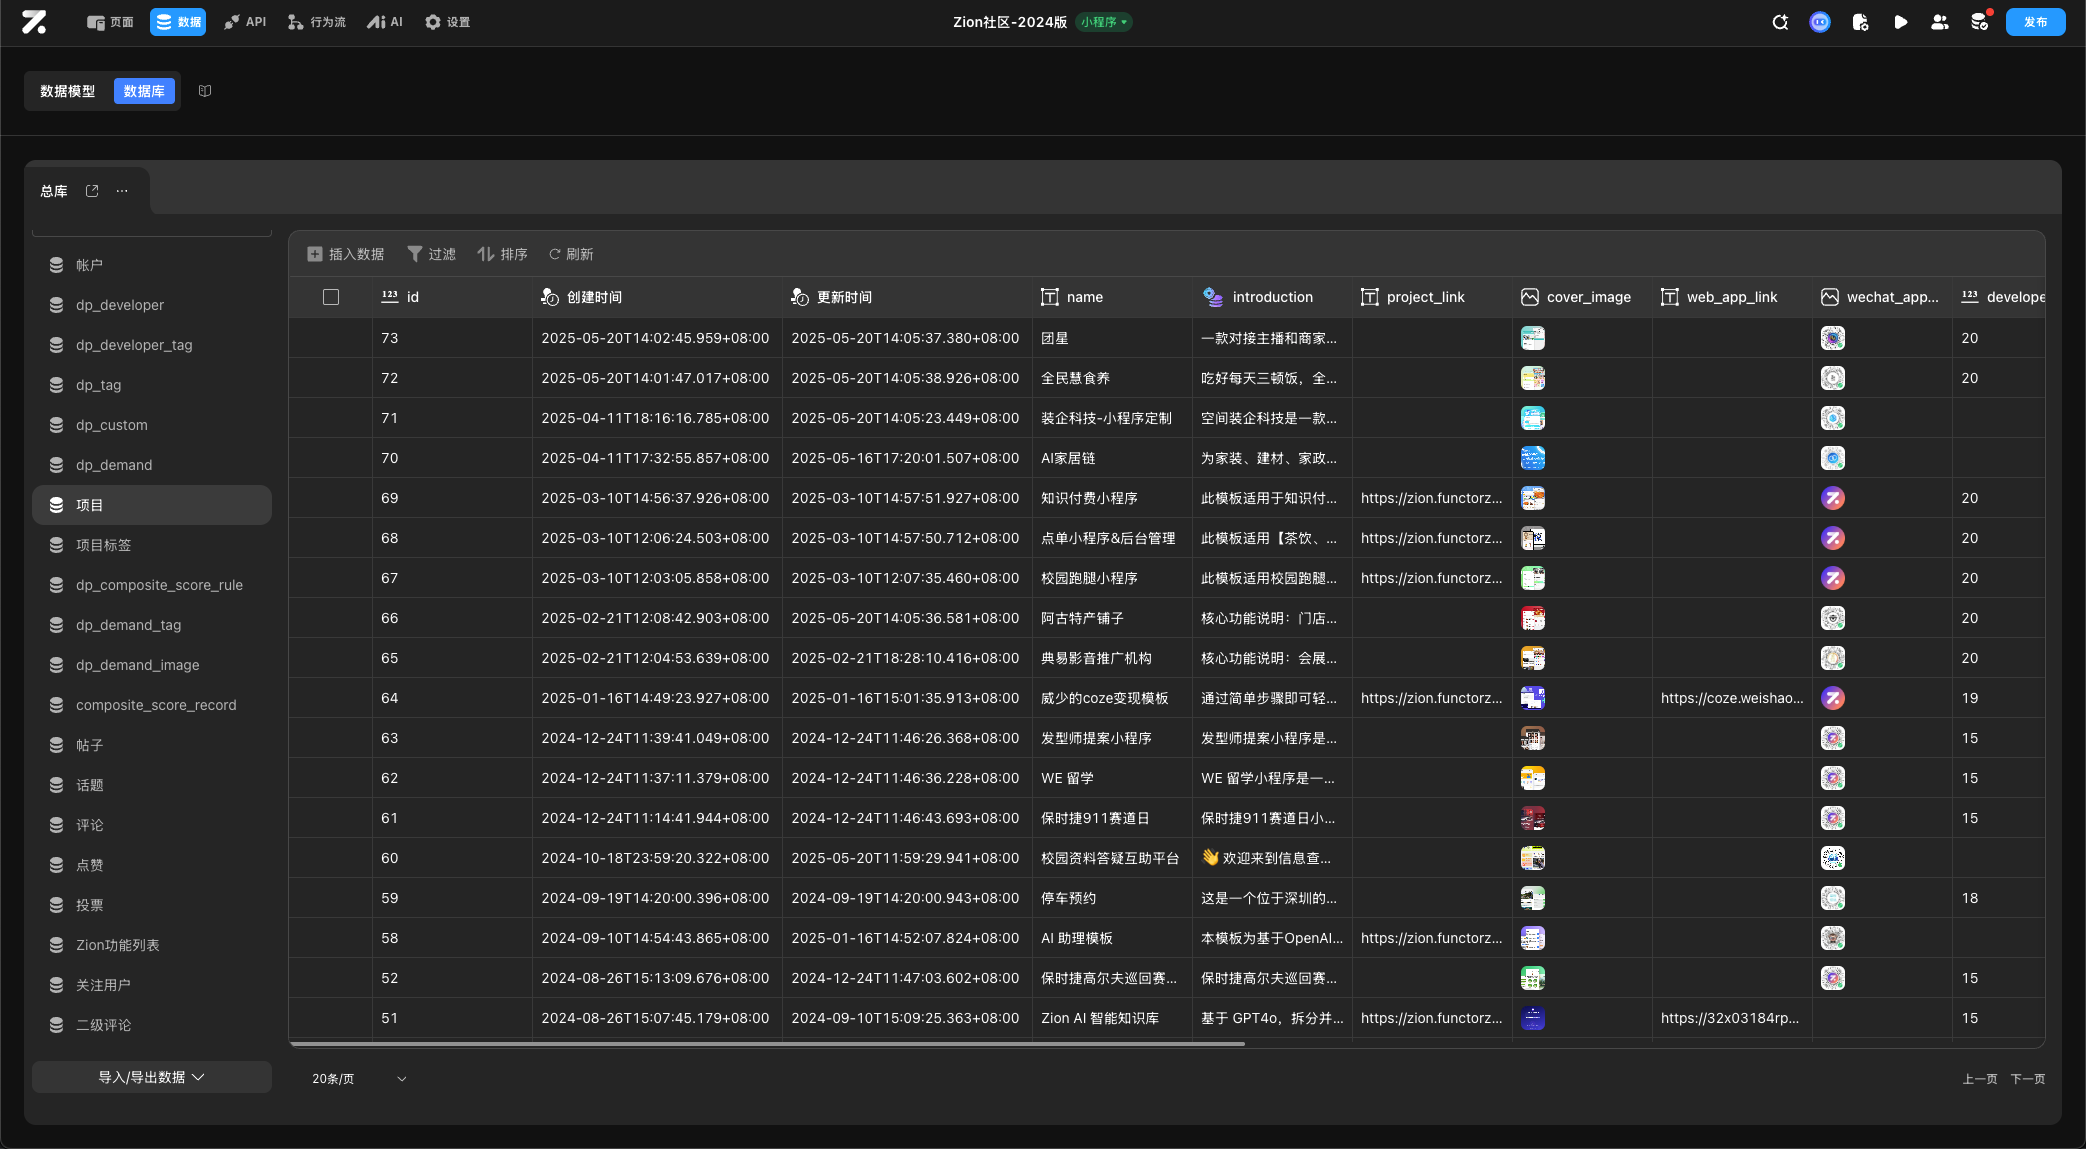Click the blue circular avatar icon in top bar

(1820, 22)
